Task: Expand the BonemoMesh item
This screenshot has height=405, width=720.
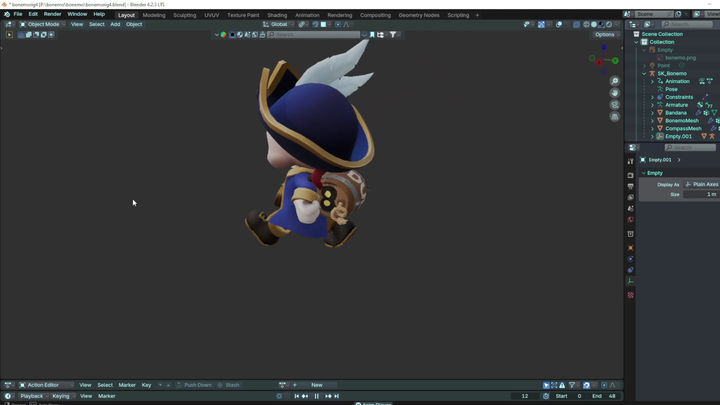Action: [x=652, y=120]
